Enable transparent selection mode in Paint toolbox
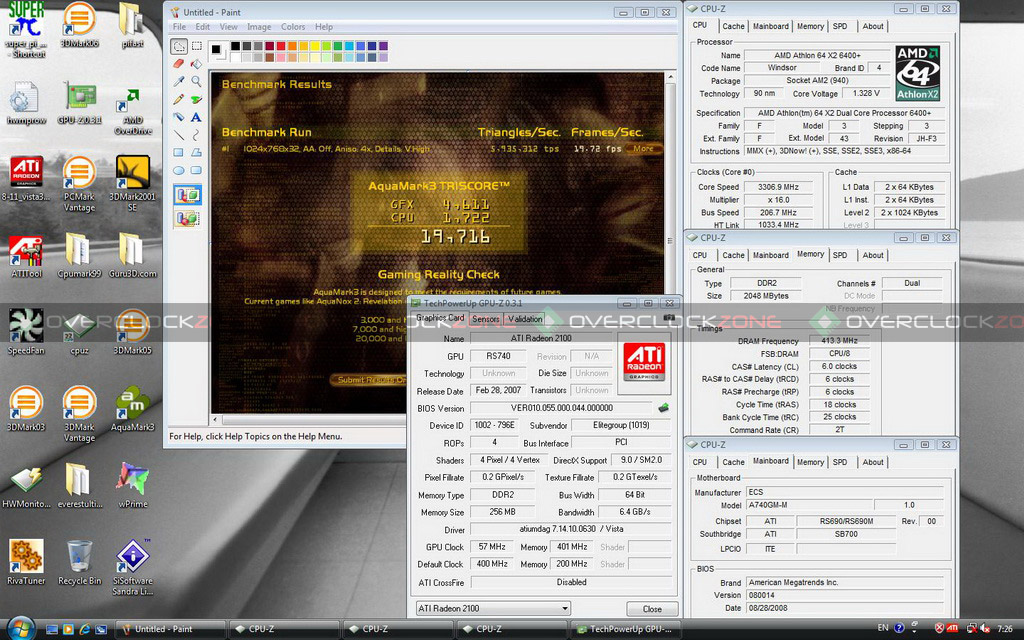The height and width of the screenshot is (640, 1024). [187, 218]
